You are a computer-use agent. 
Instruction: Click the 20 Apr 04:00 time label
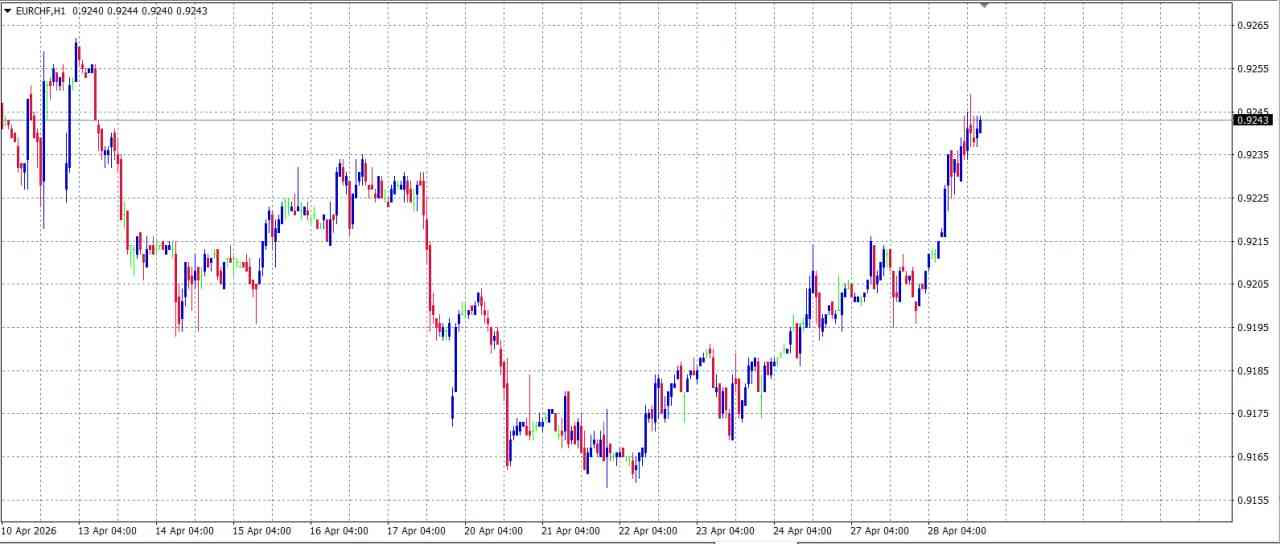[x=494, y=531]
